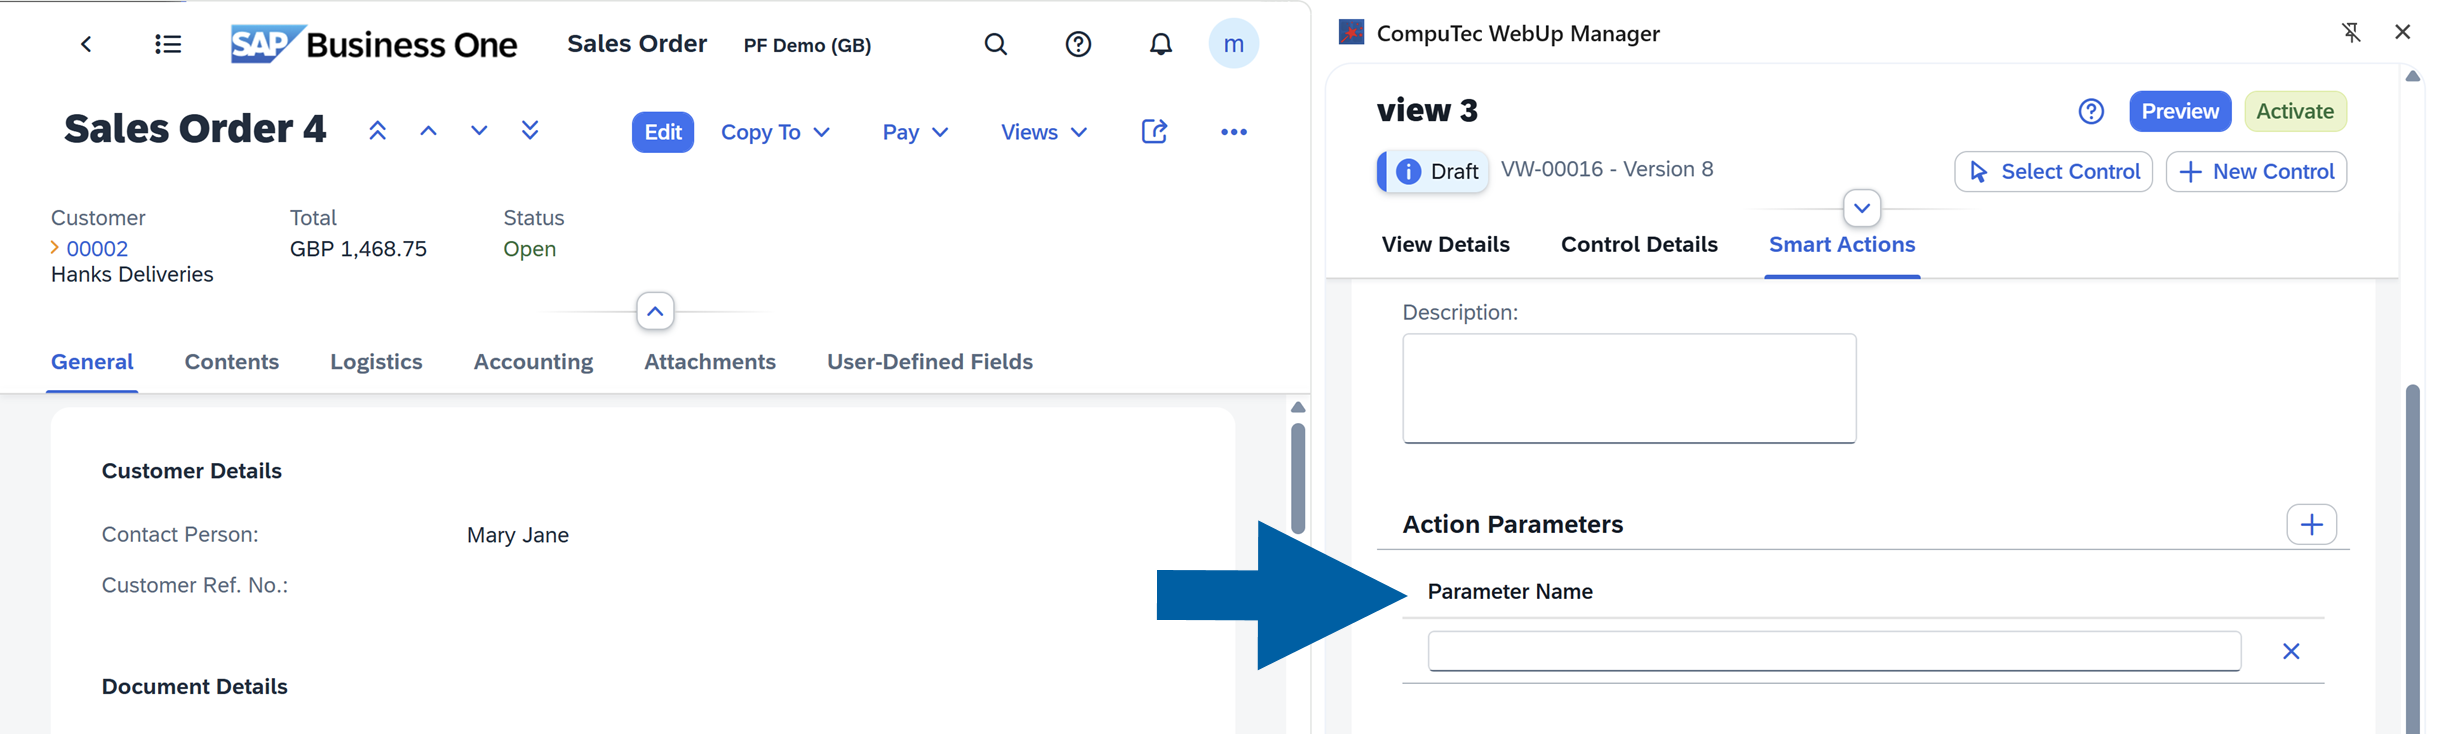Click the share/export icon

pos(1154,132)
